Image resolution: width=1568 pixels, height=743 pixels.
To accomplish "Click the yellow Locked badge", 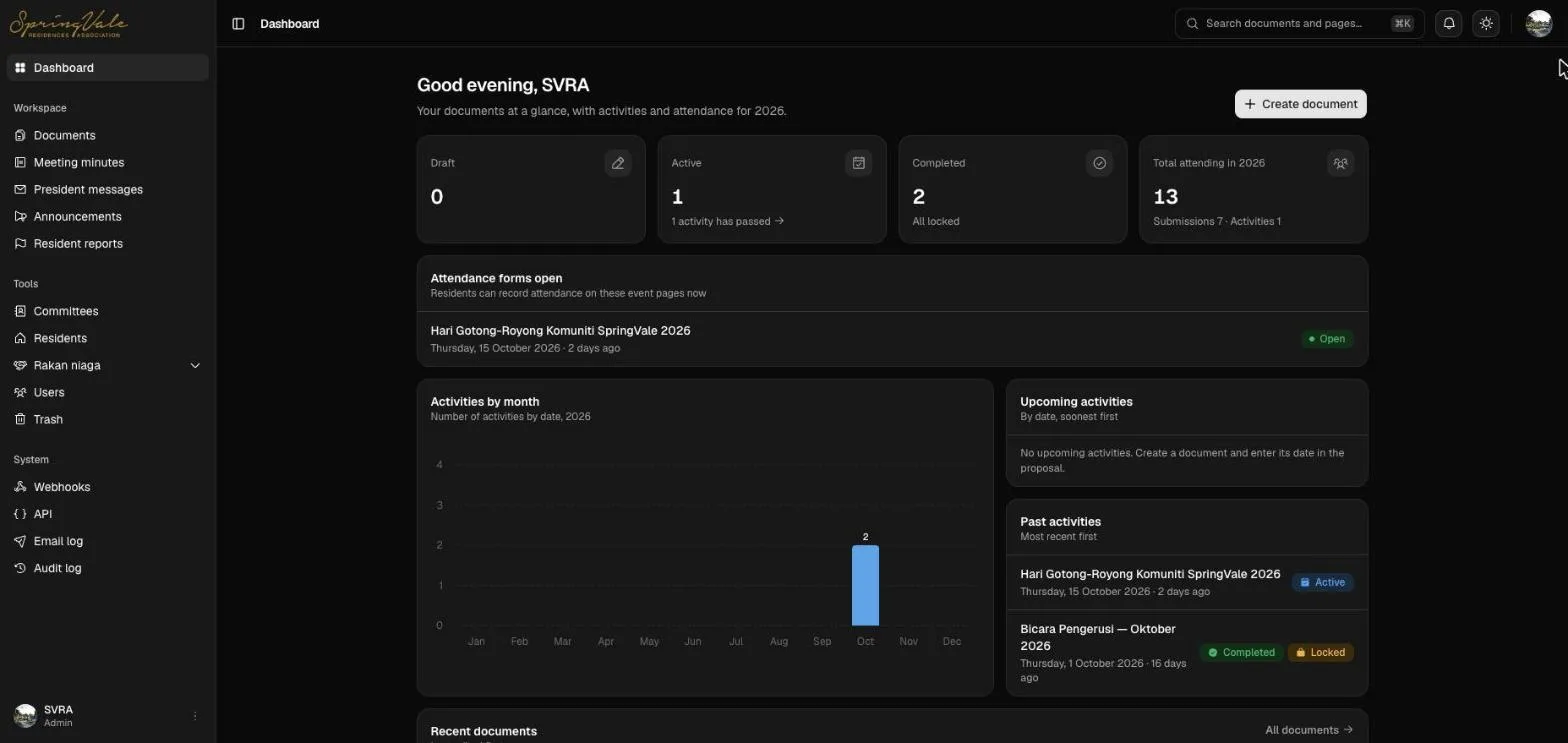I will point(1320,652).
